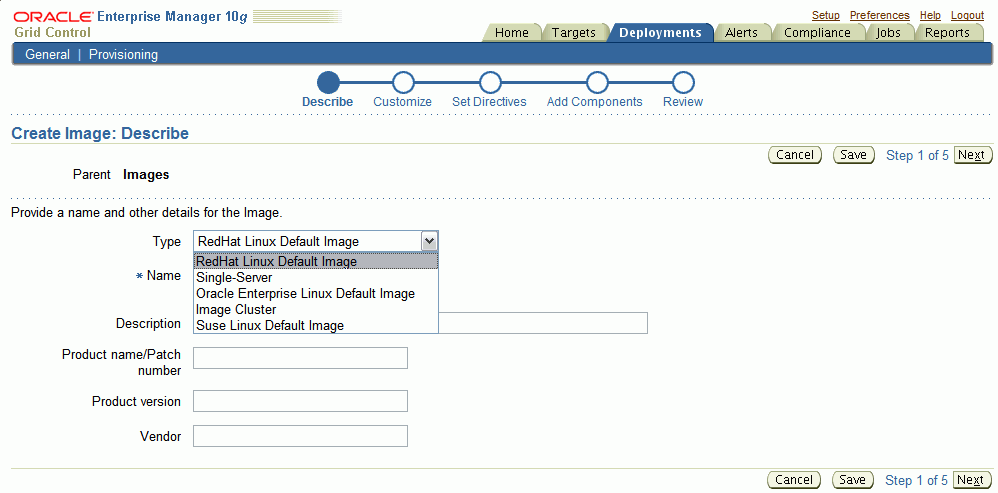Click the Add Components step label
Screen dimensions: 998x493
(594, 102)
